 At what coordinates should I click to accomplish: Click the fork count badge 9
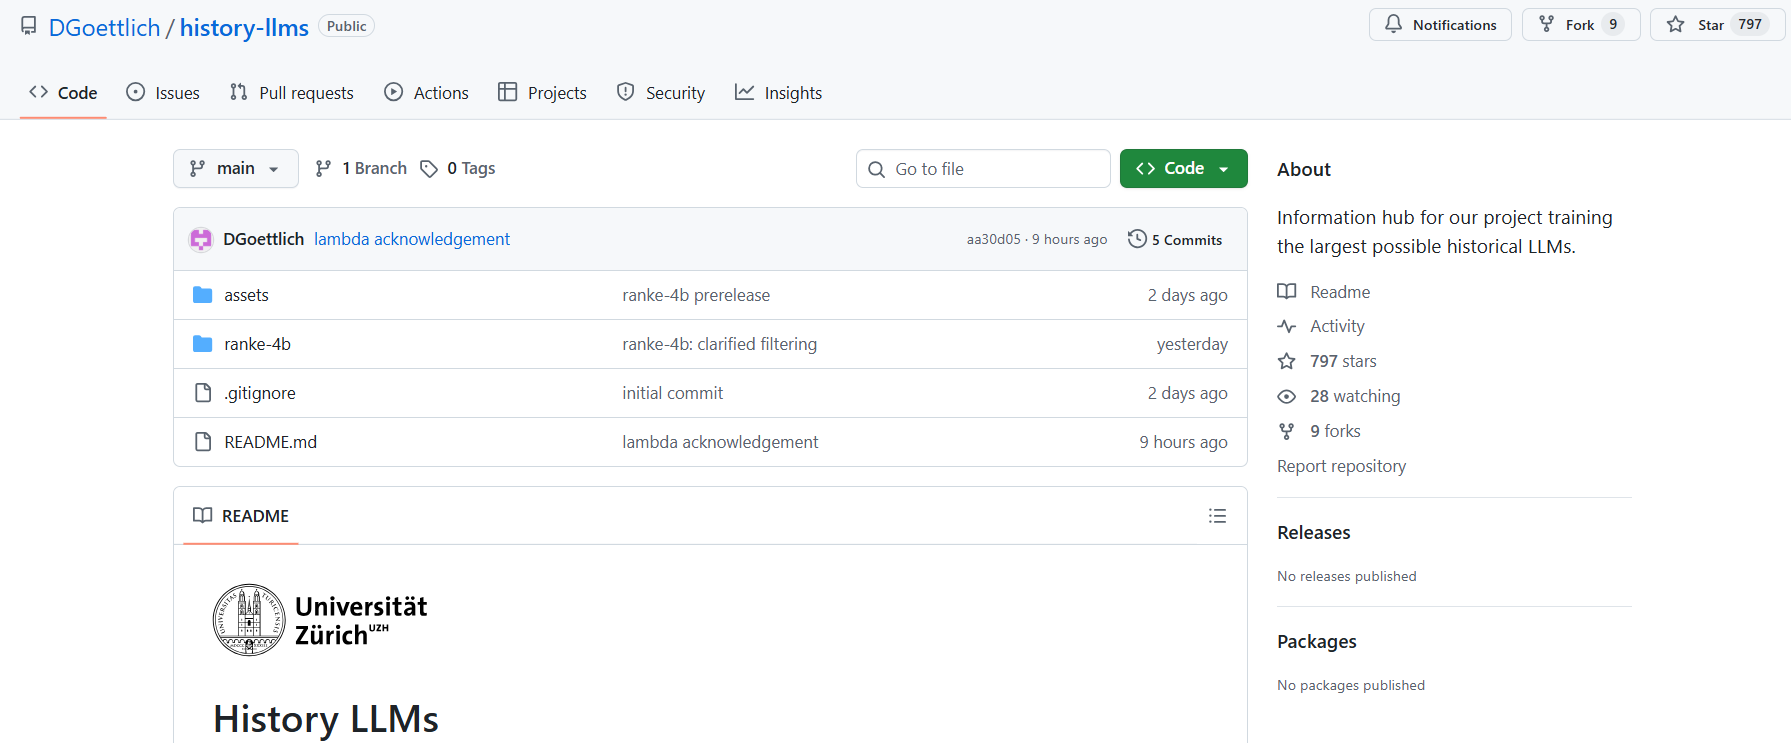(1613, 24)
